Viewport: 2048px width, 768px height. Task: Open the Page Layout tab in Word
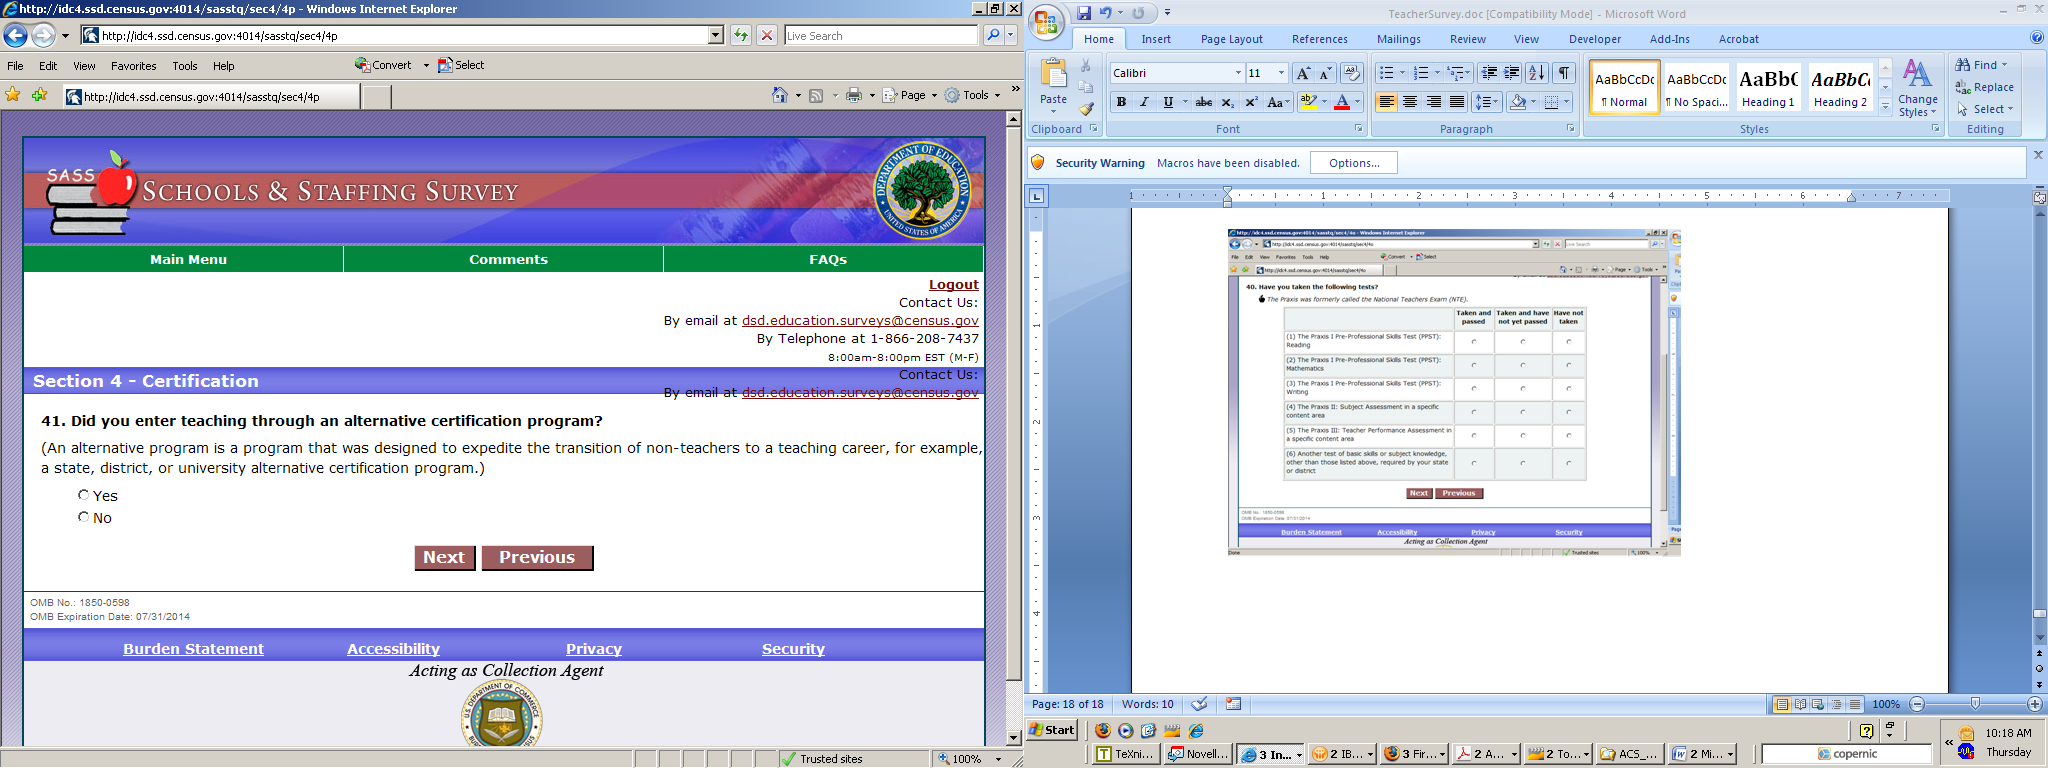coord(1231,39)
